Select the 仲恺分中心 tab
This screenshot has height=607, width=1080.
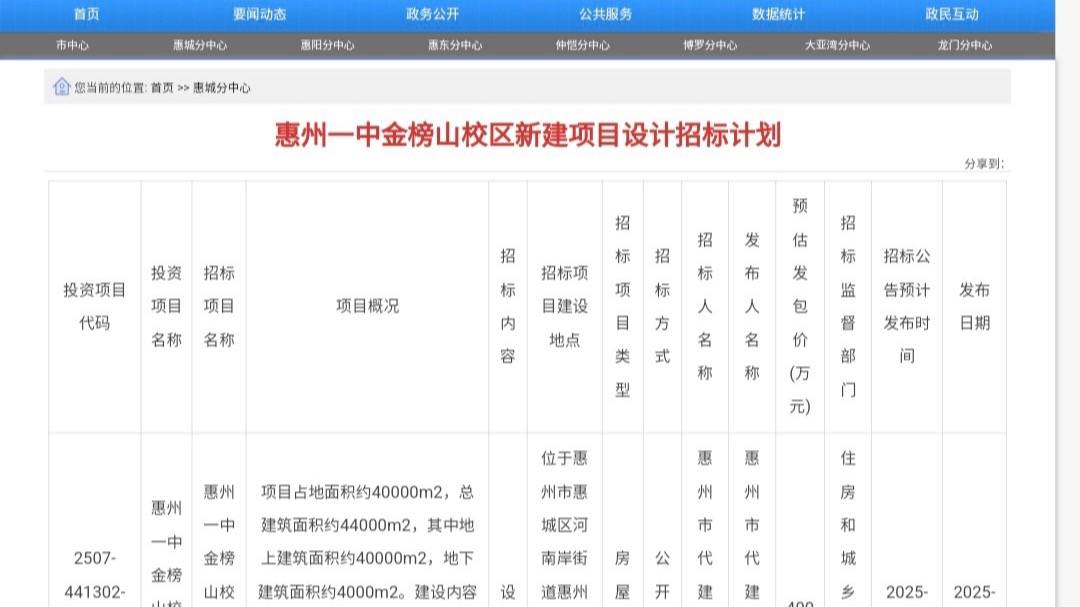pyautogui.click(x=582, y=45)
